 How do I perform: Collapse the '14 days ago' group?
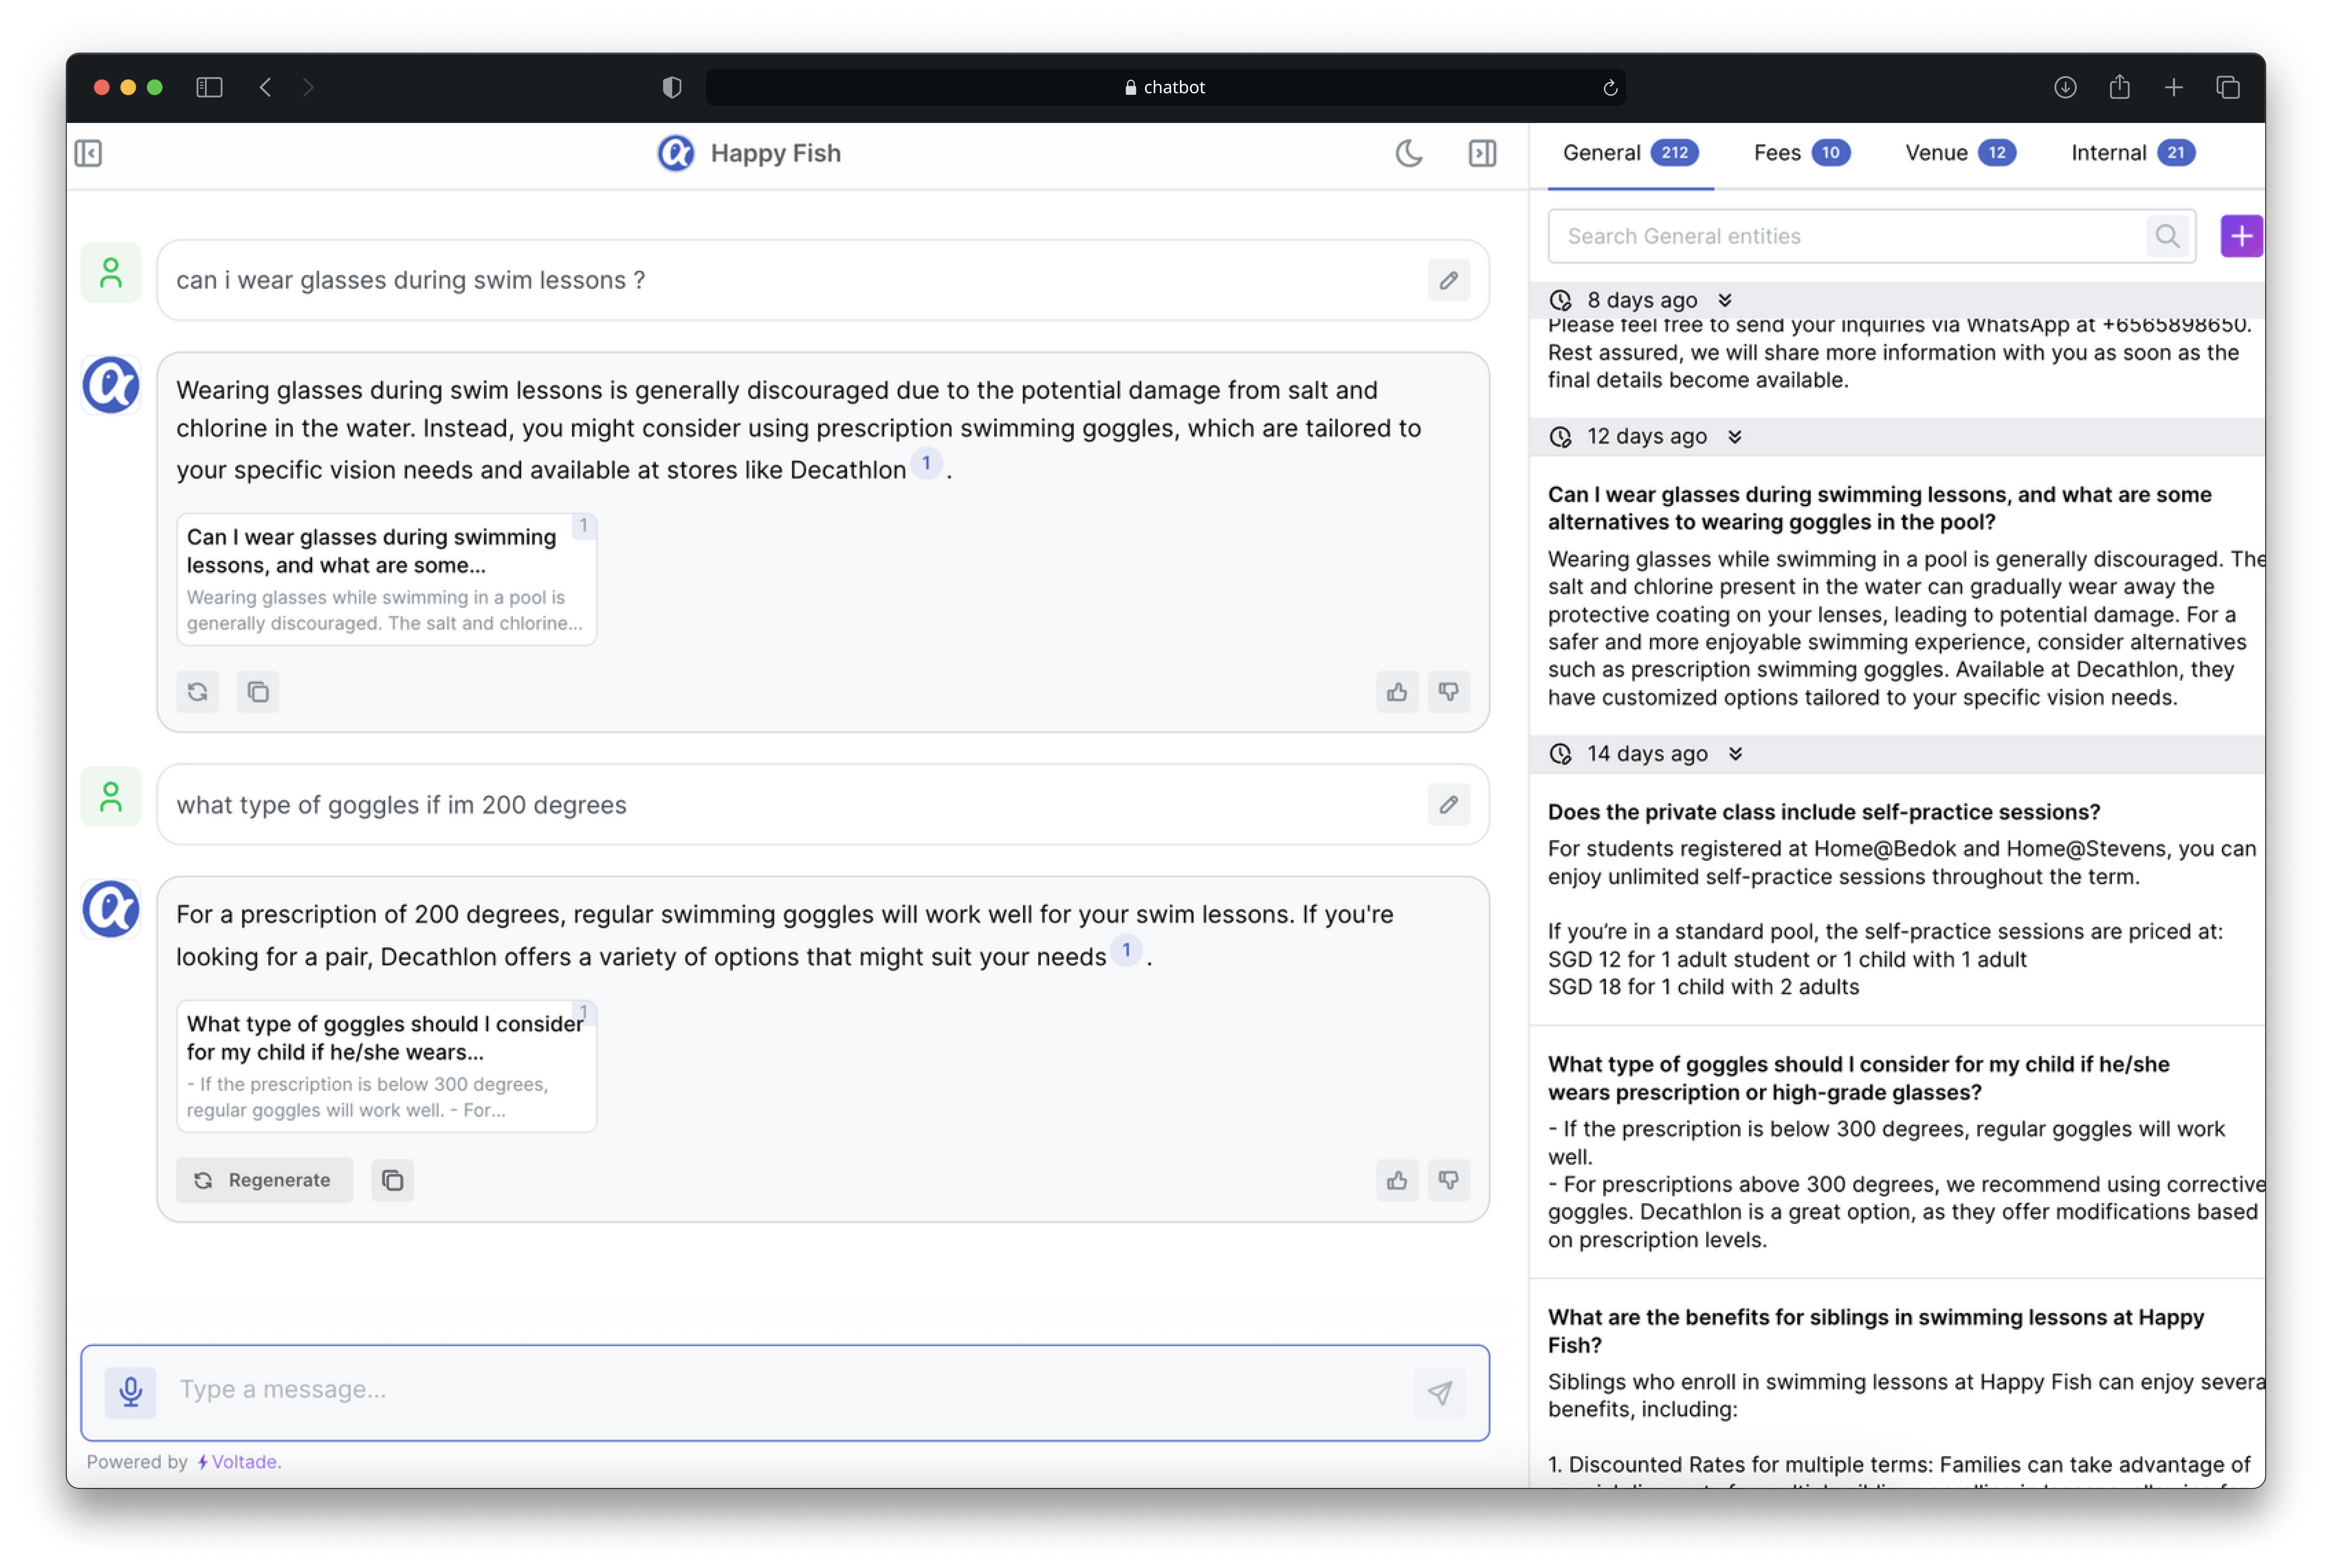point(1736,754)
